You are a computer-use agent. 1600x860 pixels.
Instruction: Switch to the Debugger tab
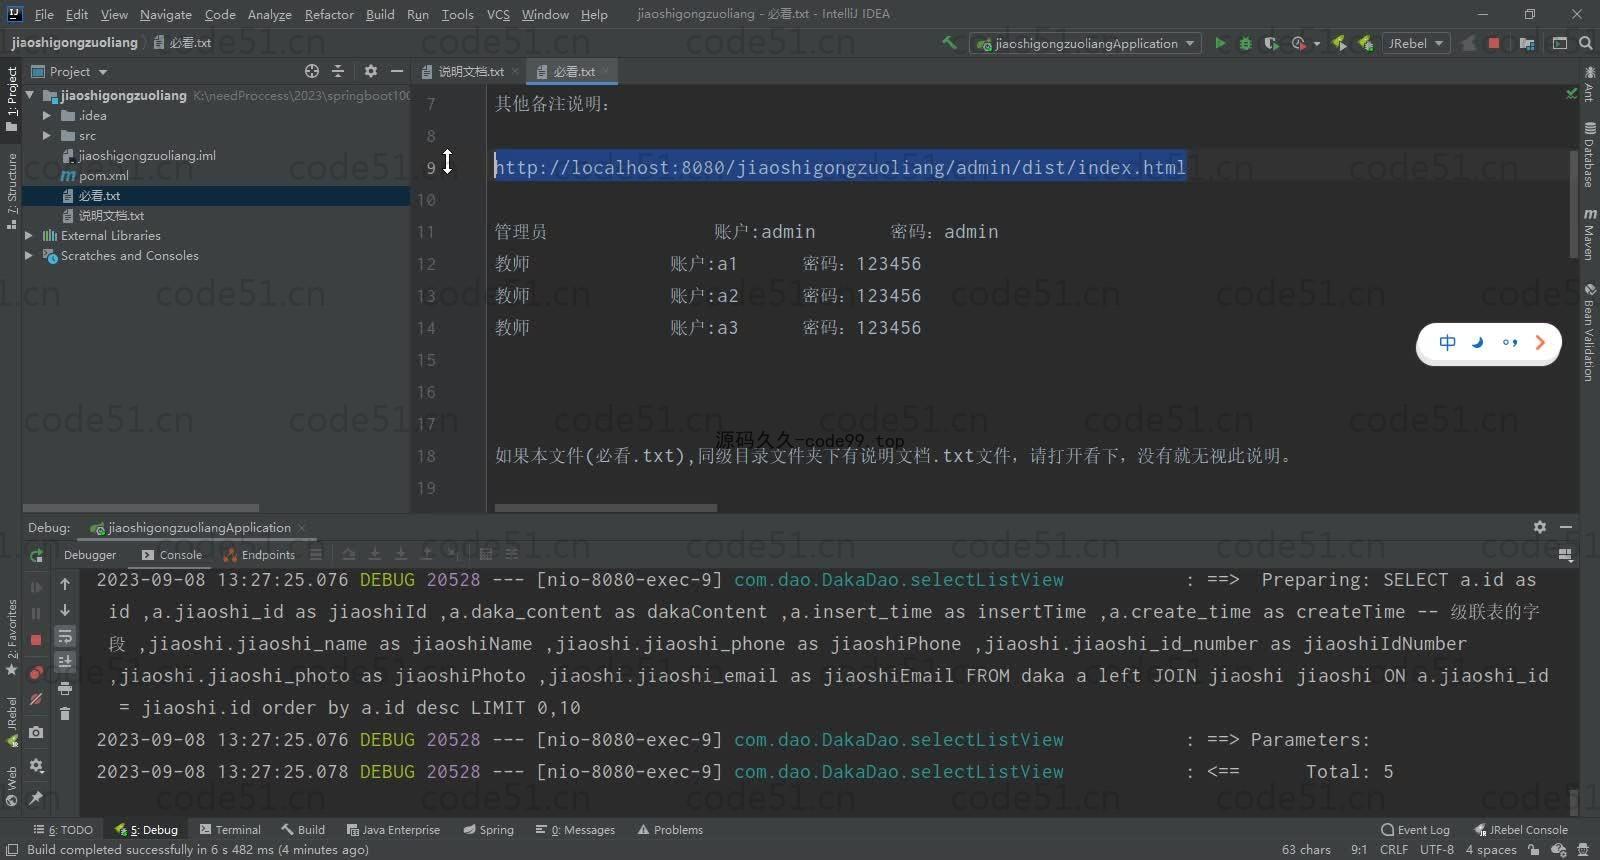pos(89,554)
